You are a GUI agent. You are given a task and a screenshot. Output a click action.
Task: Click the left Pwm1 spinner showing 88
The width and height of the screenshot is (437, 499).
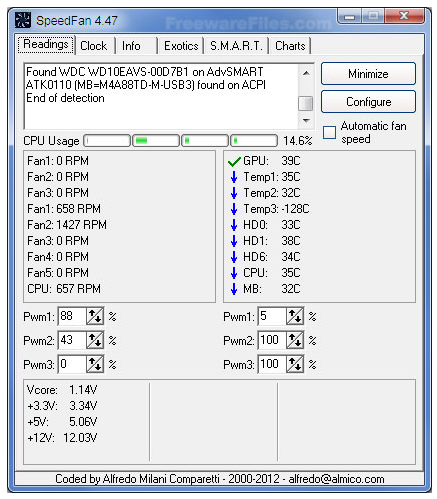[95, 316]
